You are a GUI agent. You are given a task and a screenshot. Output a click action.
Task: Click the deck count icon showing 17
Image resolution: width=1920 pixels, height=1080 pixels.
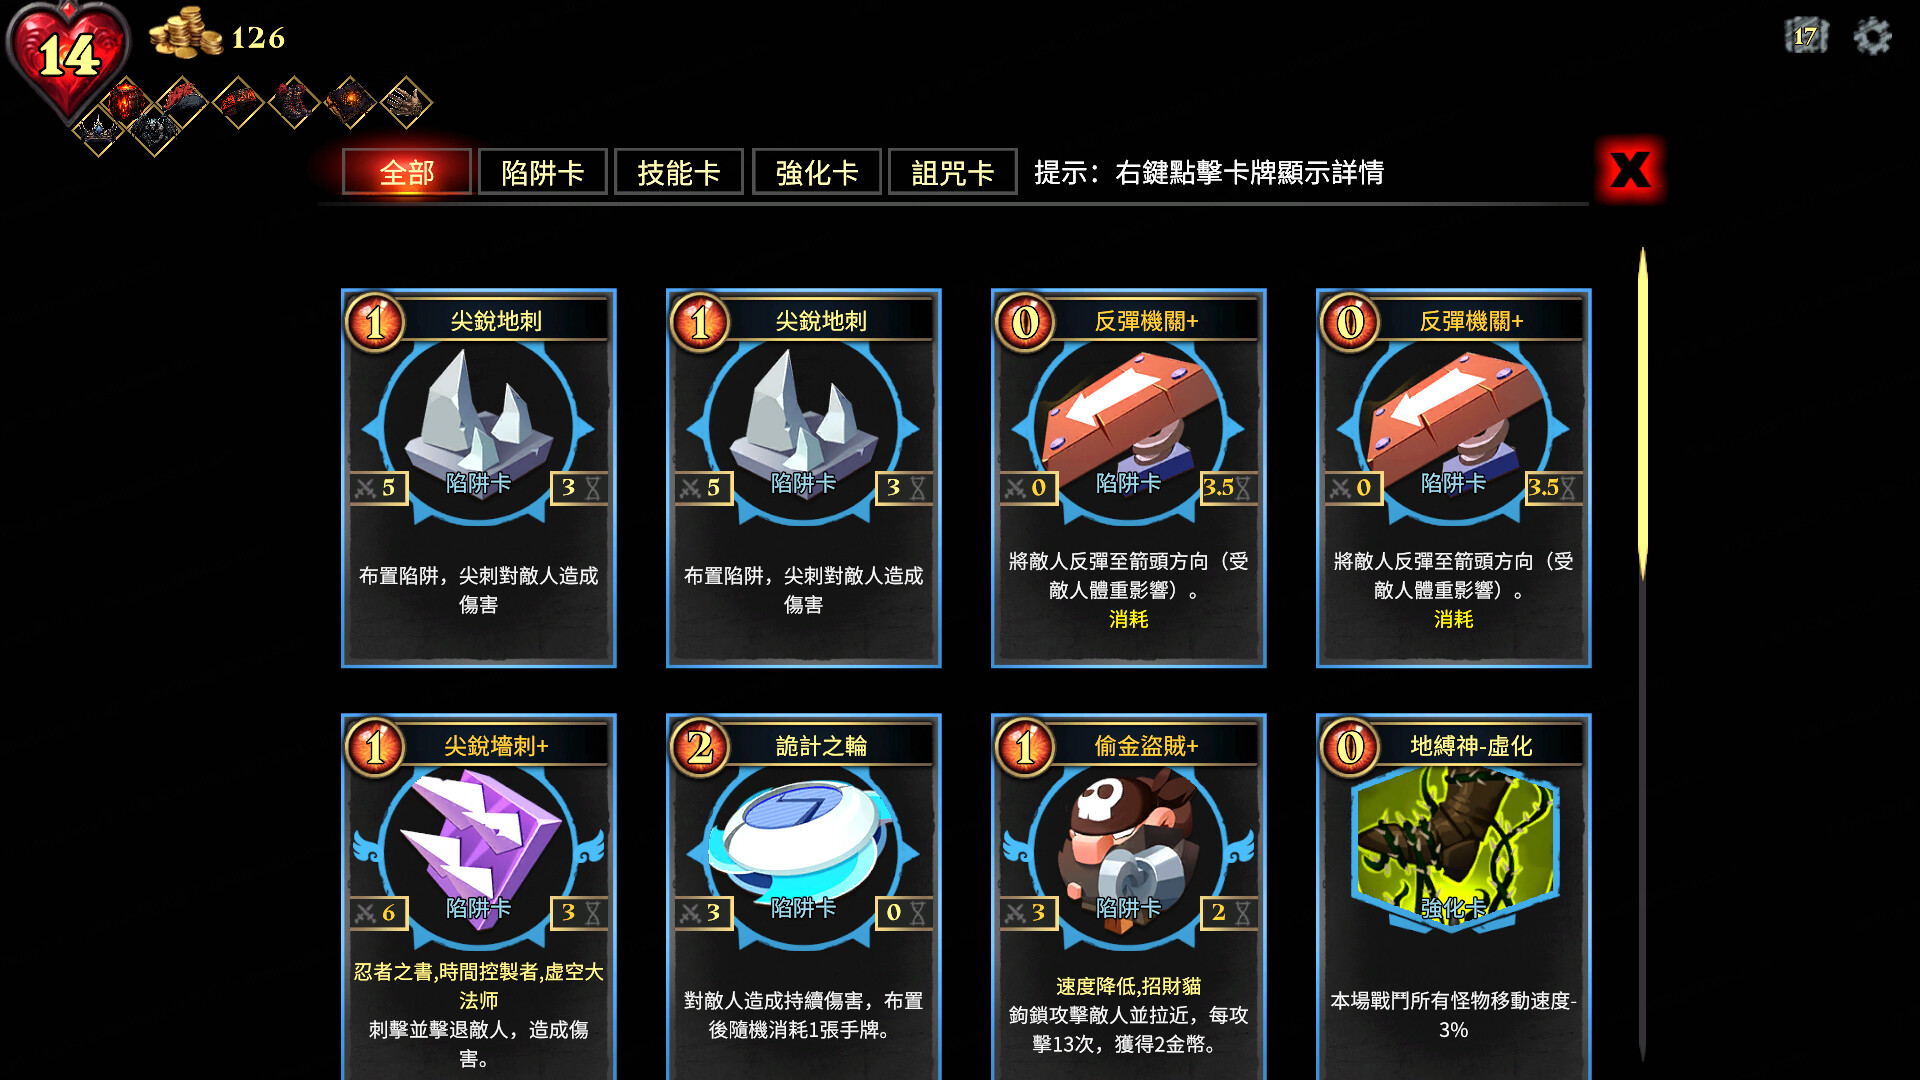click(1806, 36)
